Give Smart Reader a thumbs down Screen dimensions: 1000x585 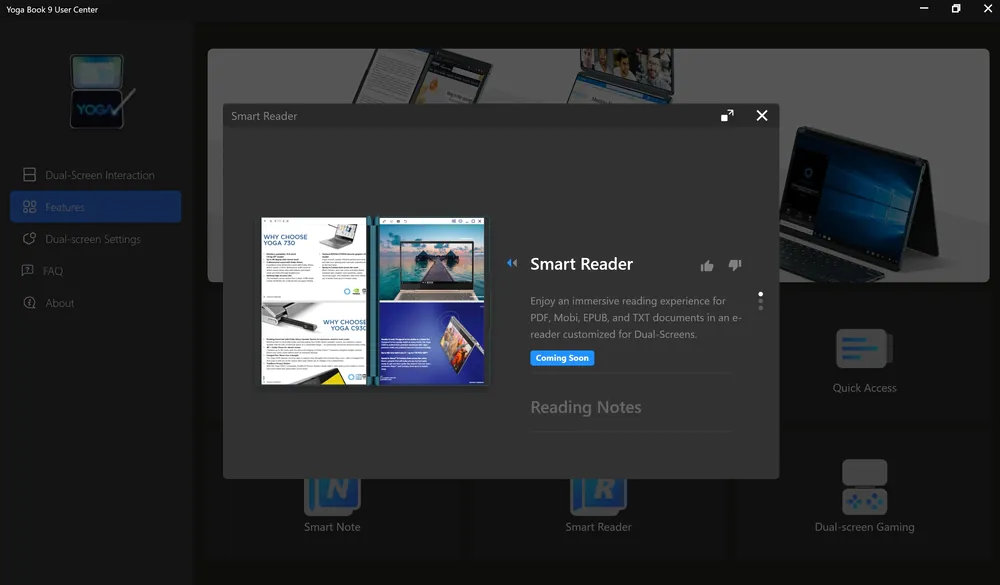tap(735, 265)
